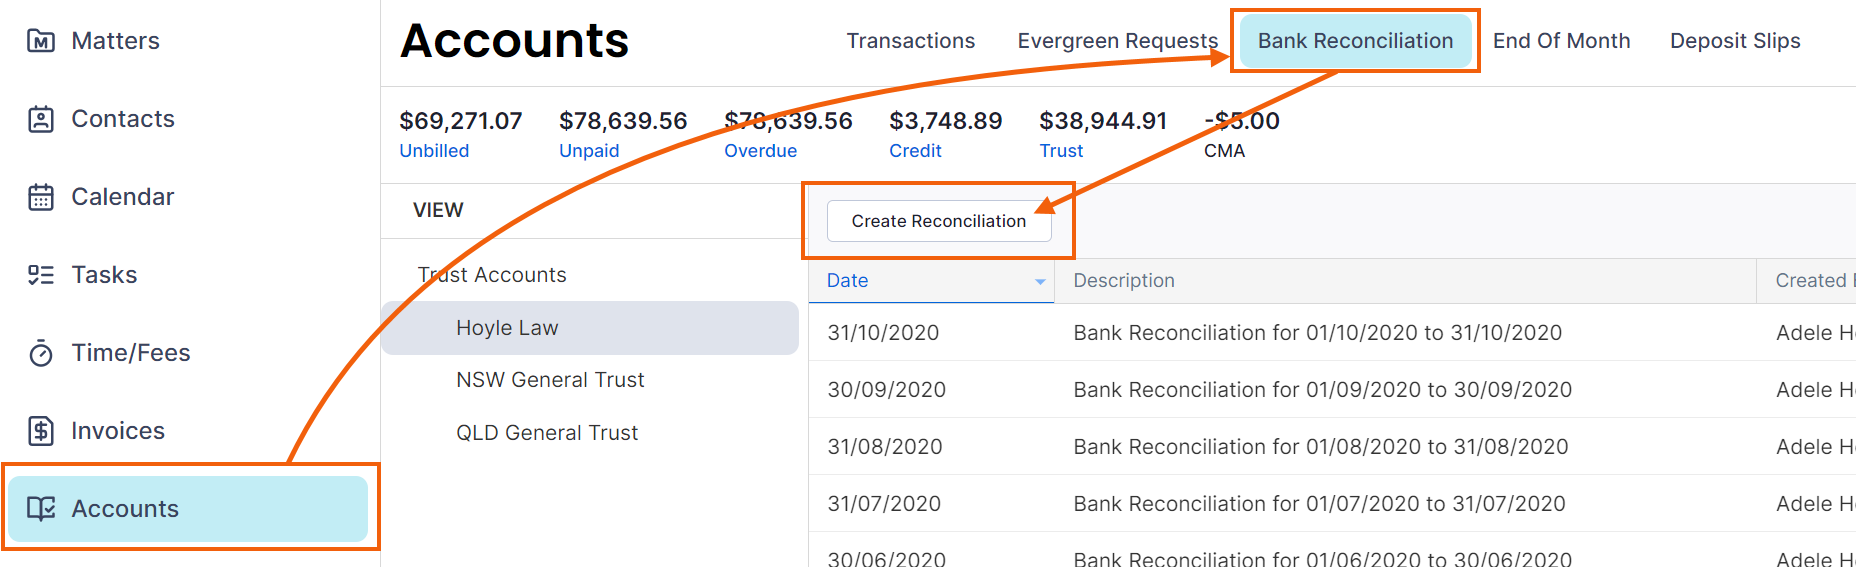The image size is (1856, 567).
Task: Select QLD General Trust account
Action: pyautogui.click(x=547, y=433)
